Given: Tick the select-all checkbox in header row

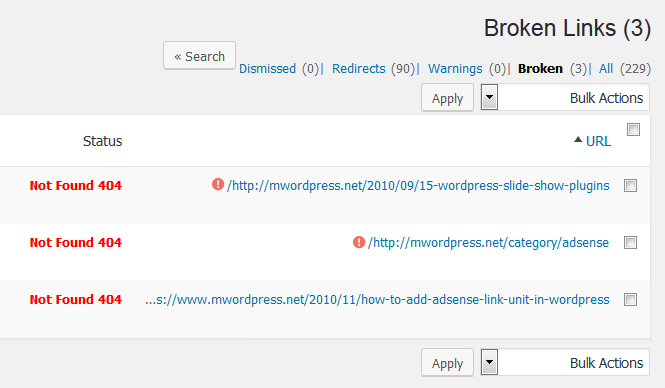Looking at the screenshot, I should tap(633, 129).
